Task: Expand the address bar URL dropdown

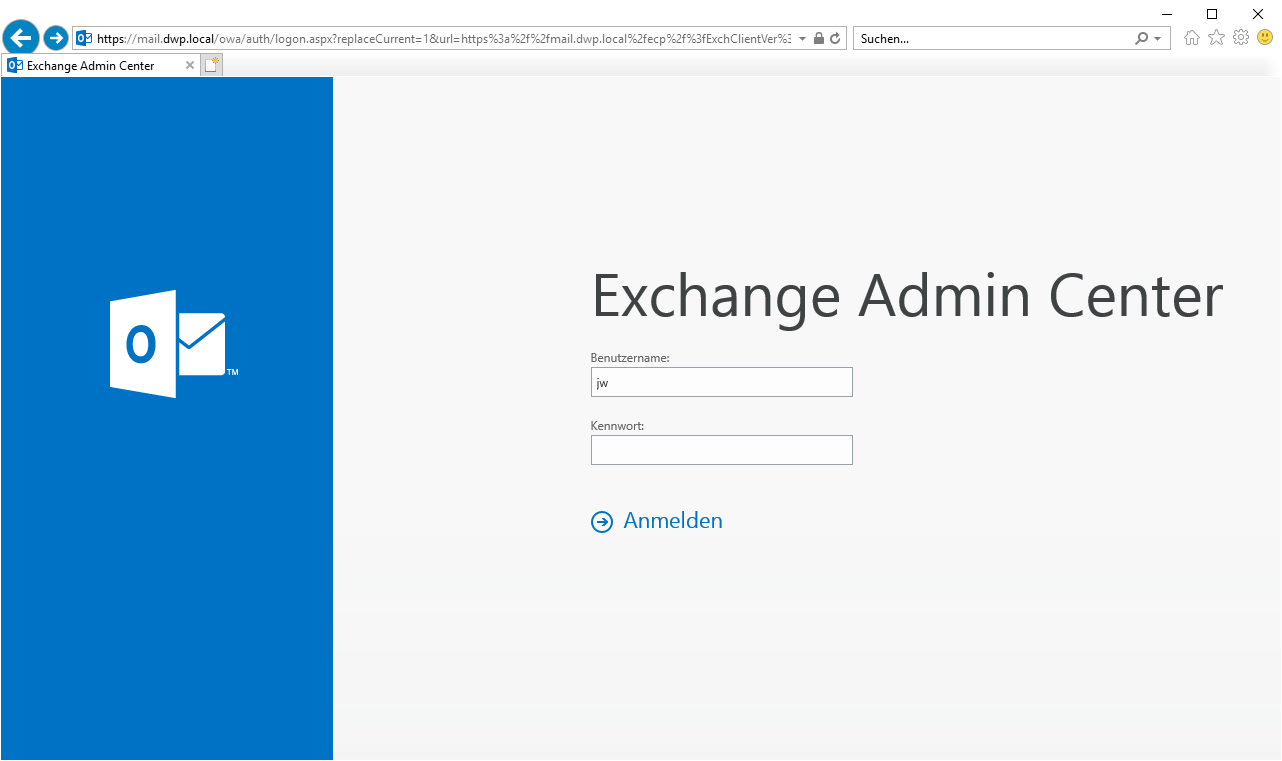Action: [802, 39]
